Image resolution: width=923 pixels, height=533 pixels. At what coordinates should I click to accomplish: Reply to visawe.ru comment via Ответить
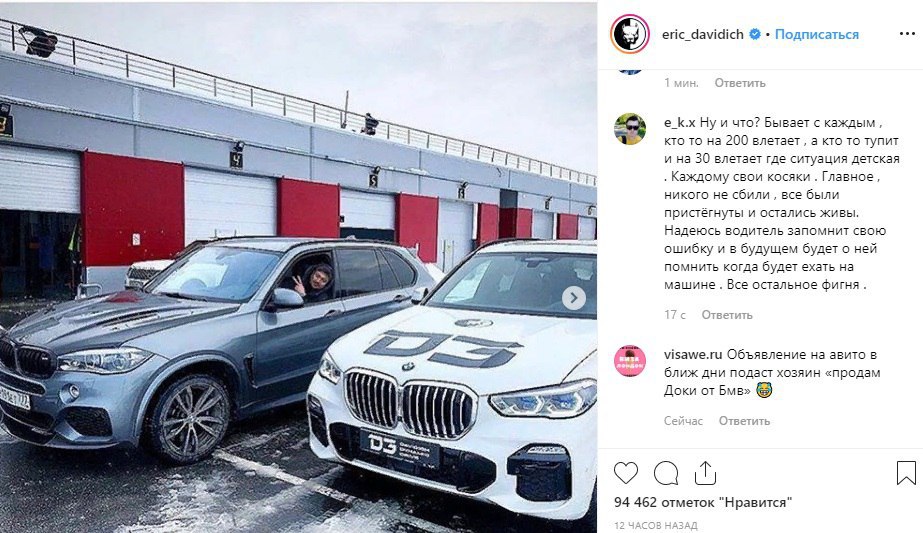click(x=744, y=421)
